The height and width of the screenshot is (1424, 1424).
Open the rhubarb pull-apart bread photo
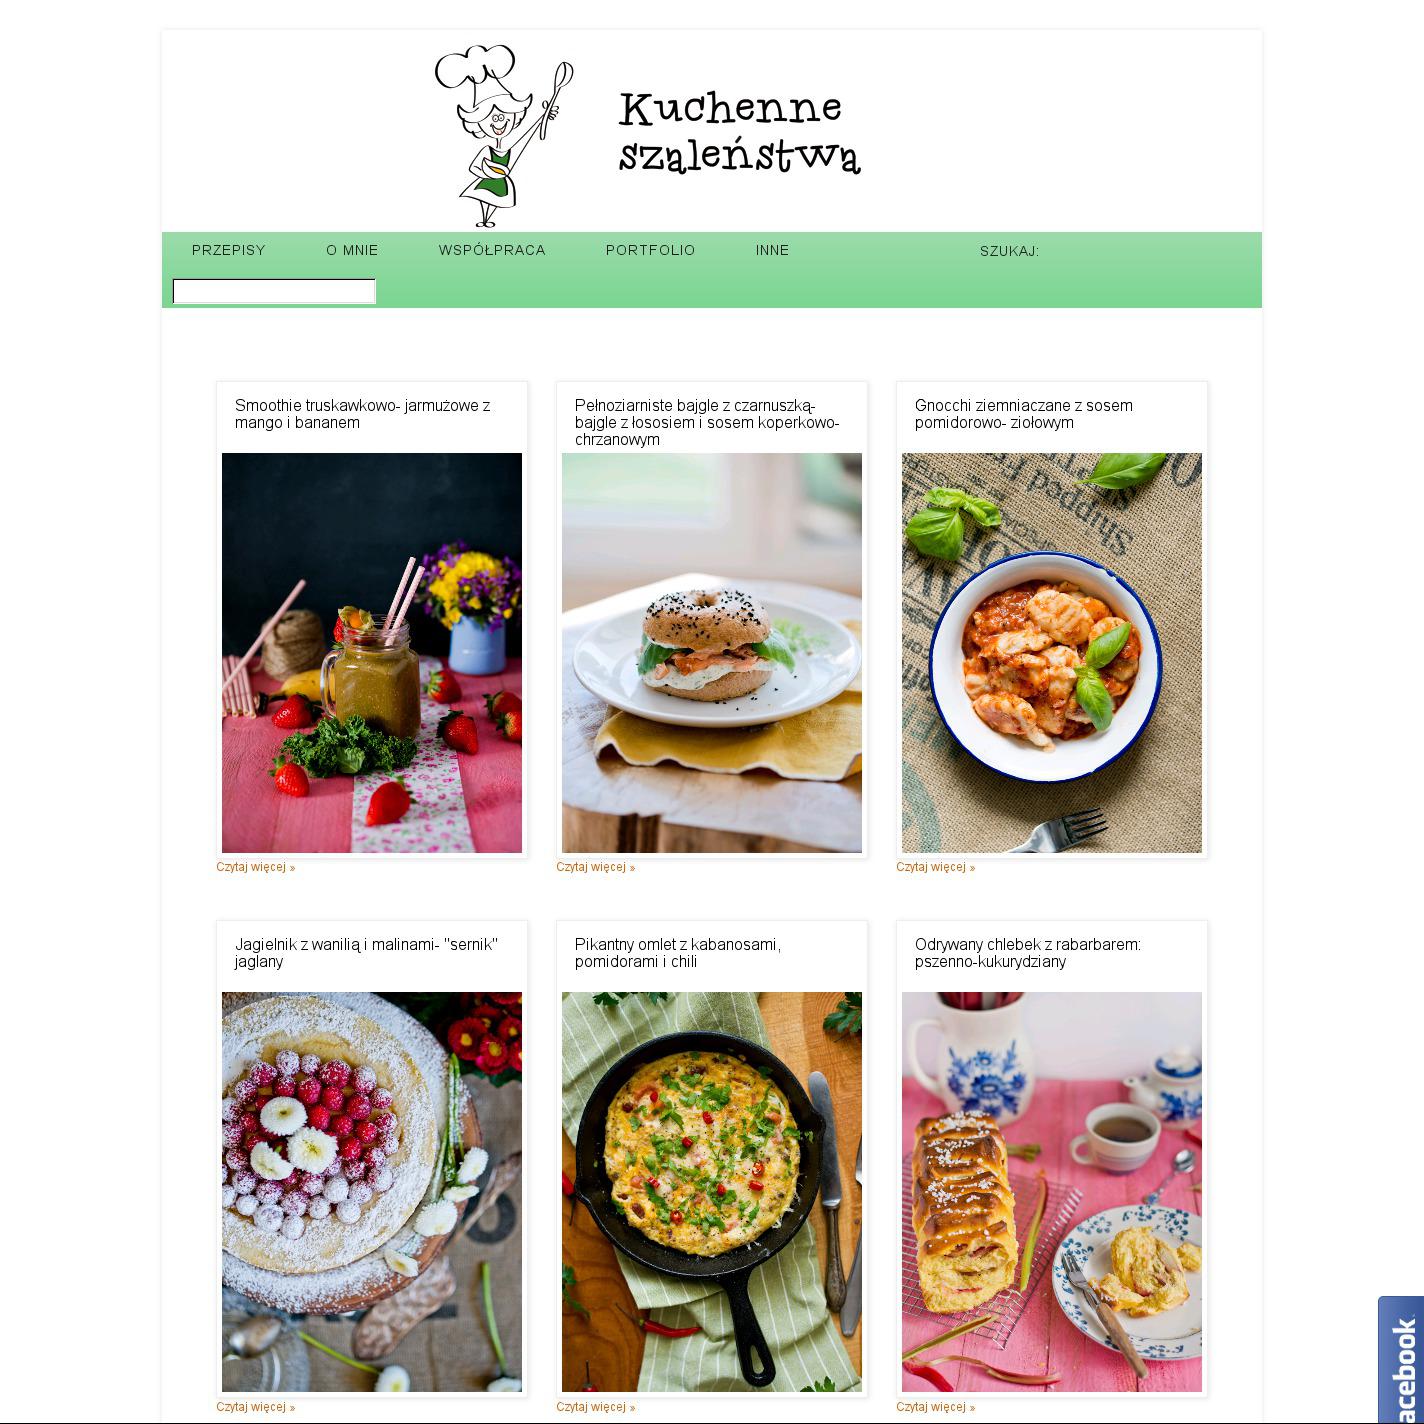pos(1052,1192)
